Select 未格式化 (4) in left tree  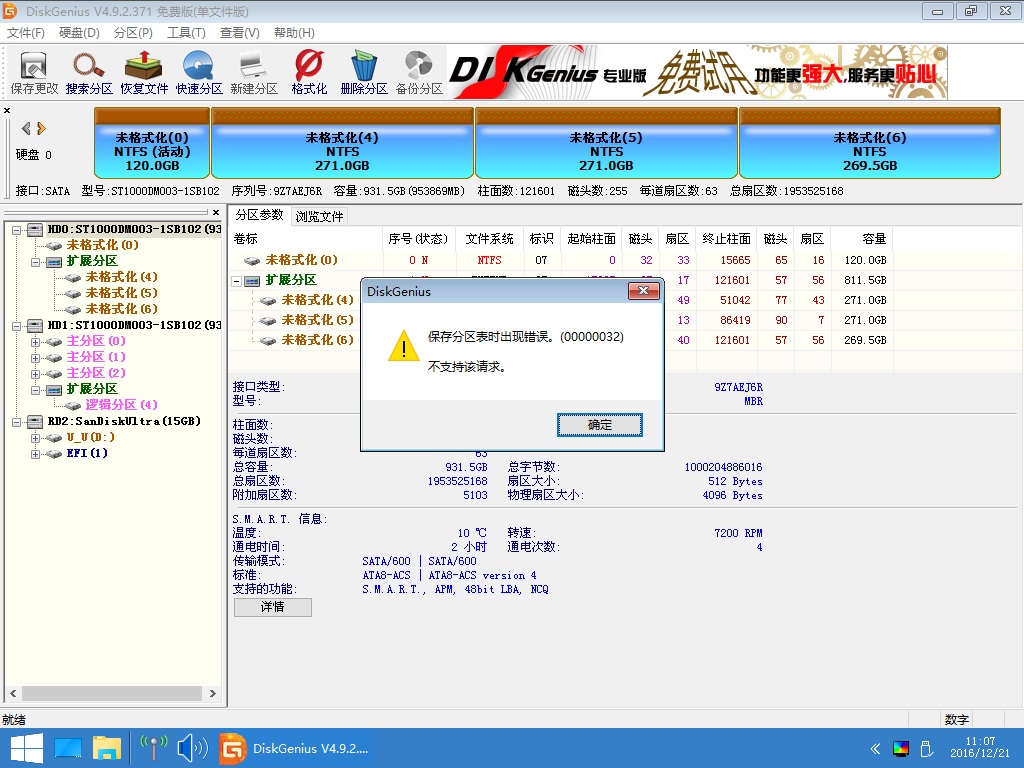[x=121, y=277]
